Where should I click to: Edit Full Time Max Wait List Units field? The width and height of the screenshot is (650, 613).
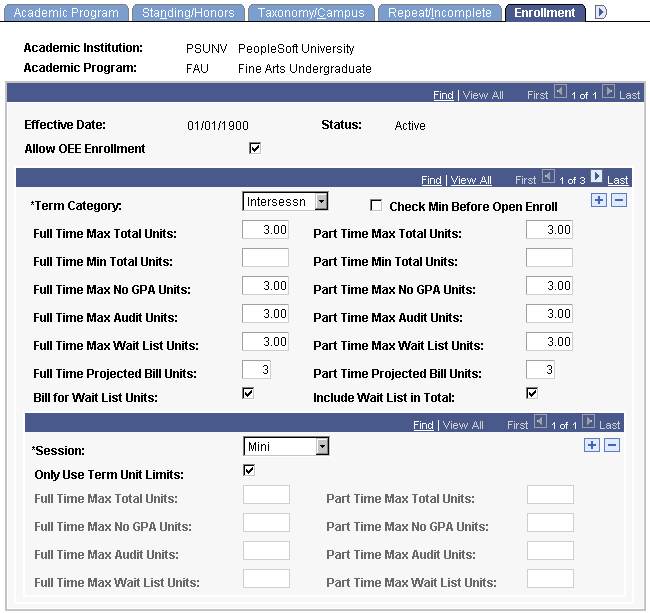(x=265, y=342)
